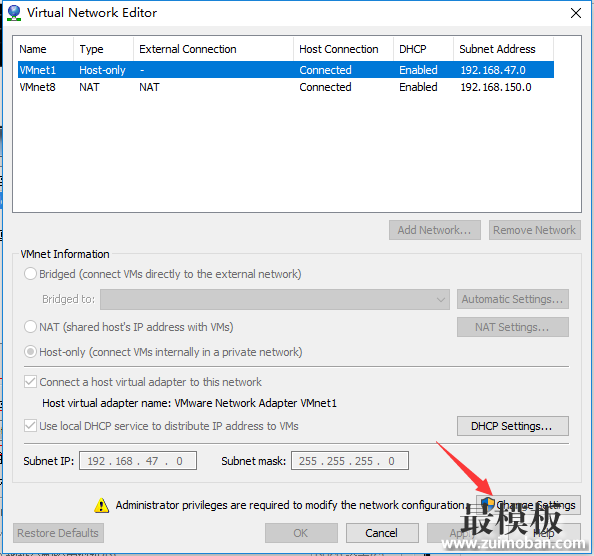The height and width of the screenshot is (556, 594).
Task: Toggle Connect a host virtual adapter checkbox
Action: point(30,382)
